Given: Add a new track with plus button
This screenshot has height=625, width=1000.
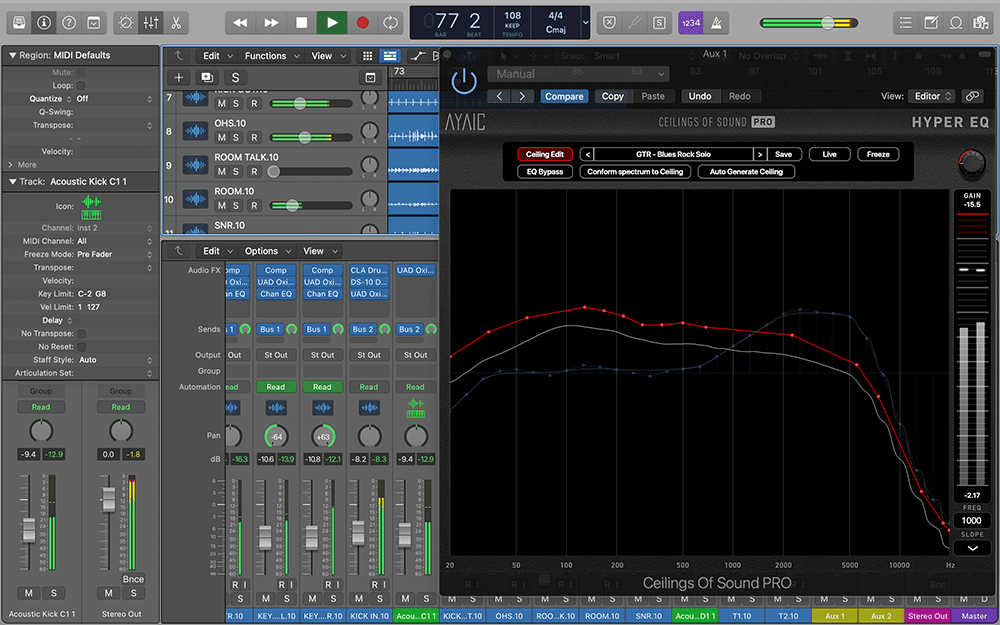Looking at the screenshot, I should (179, 78).
